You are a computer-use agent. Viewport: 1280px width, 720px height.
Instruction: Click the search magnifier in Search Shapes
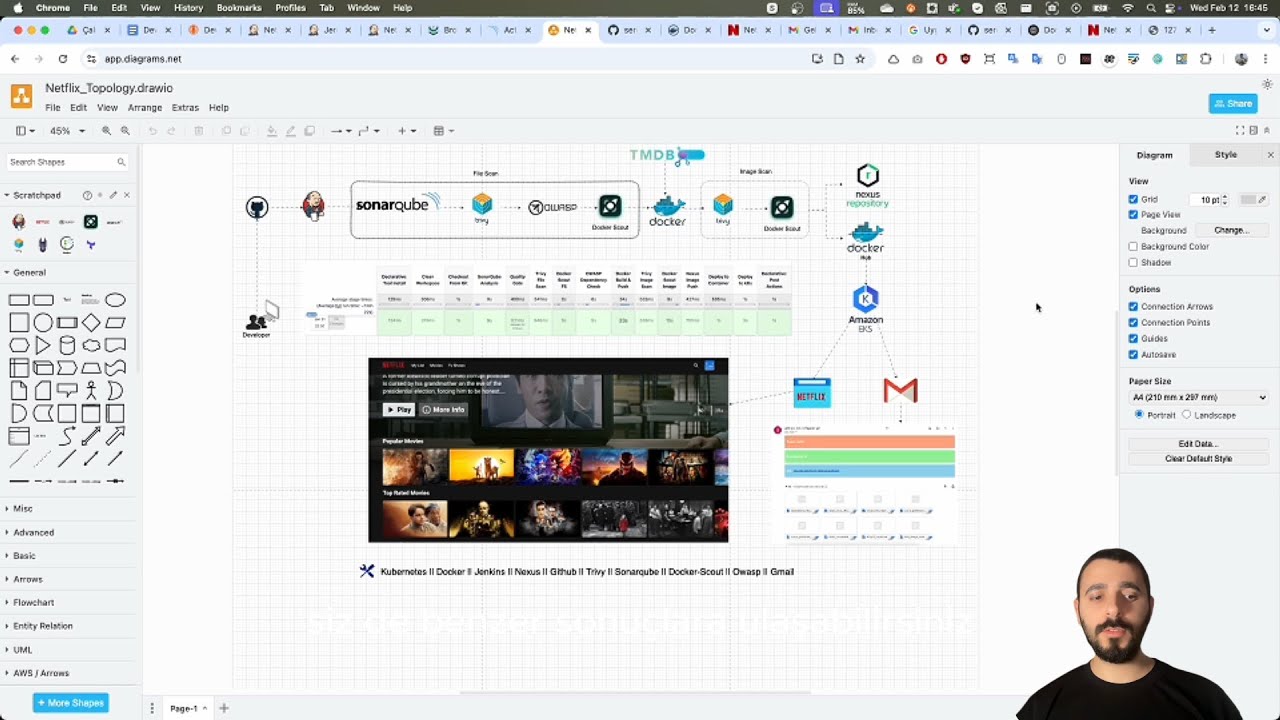tap(121, 162)
